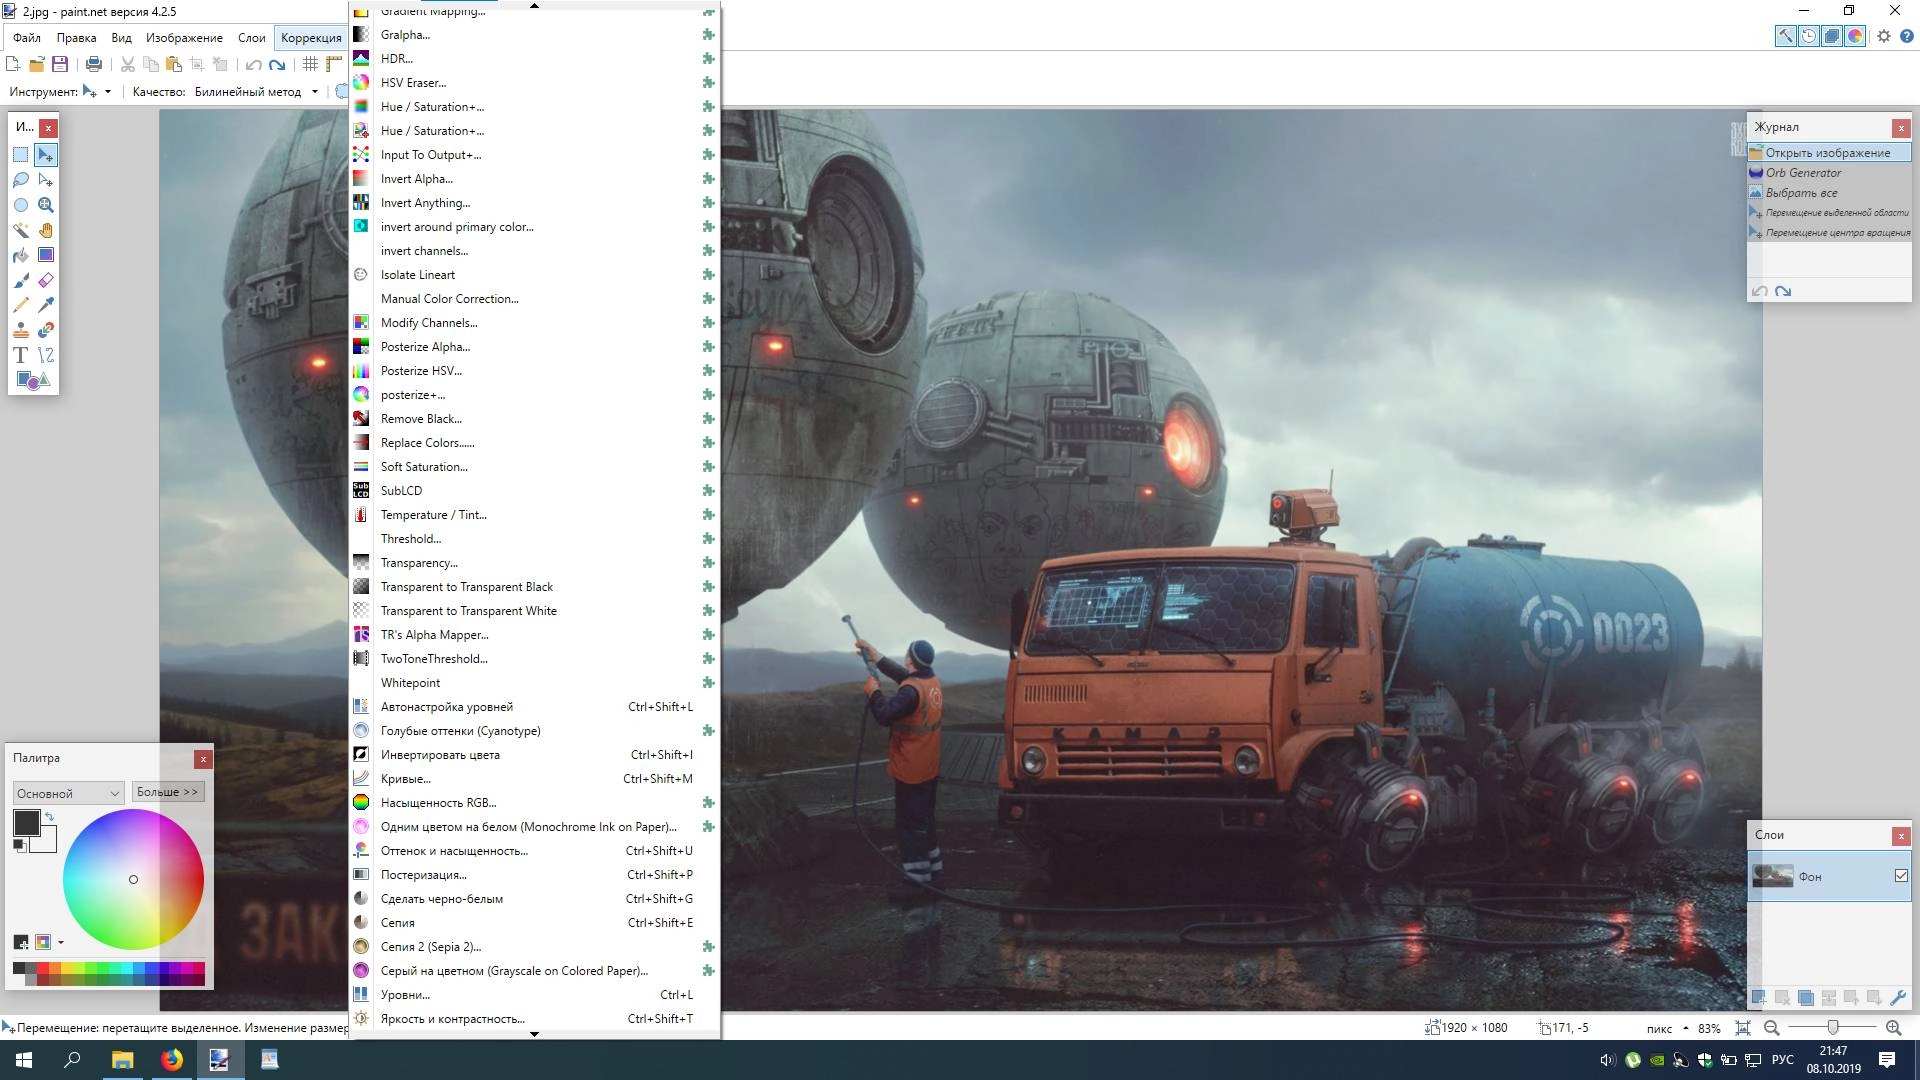Select the Gradient tool
Viewport: 1920px width, 1080px height.
point(46,255)
